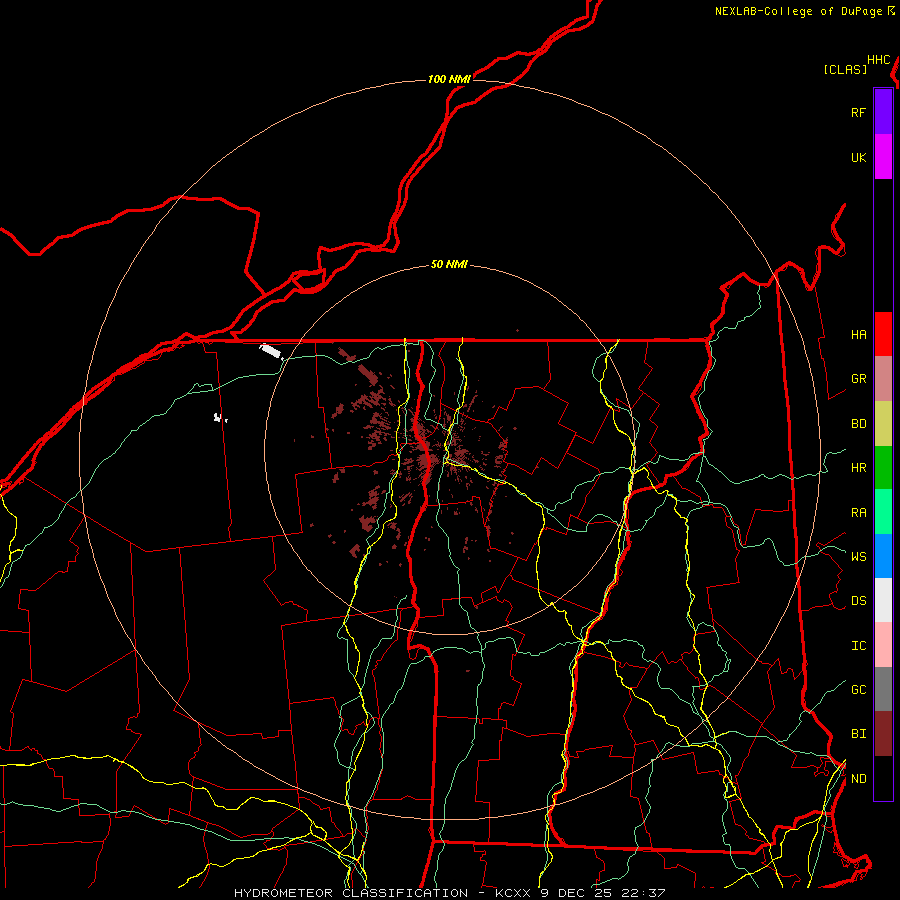Click the BD legend label
Viewport: 900px width, 900px height.
(858, 424)
